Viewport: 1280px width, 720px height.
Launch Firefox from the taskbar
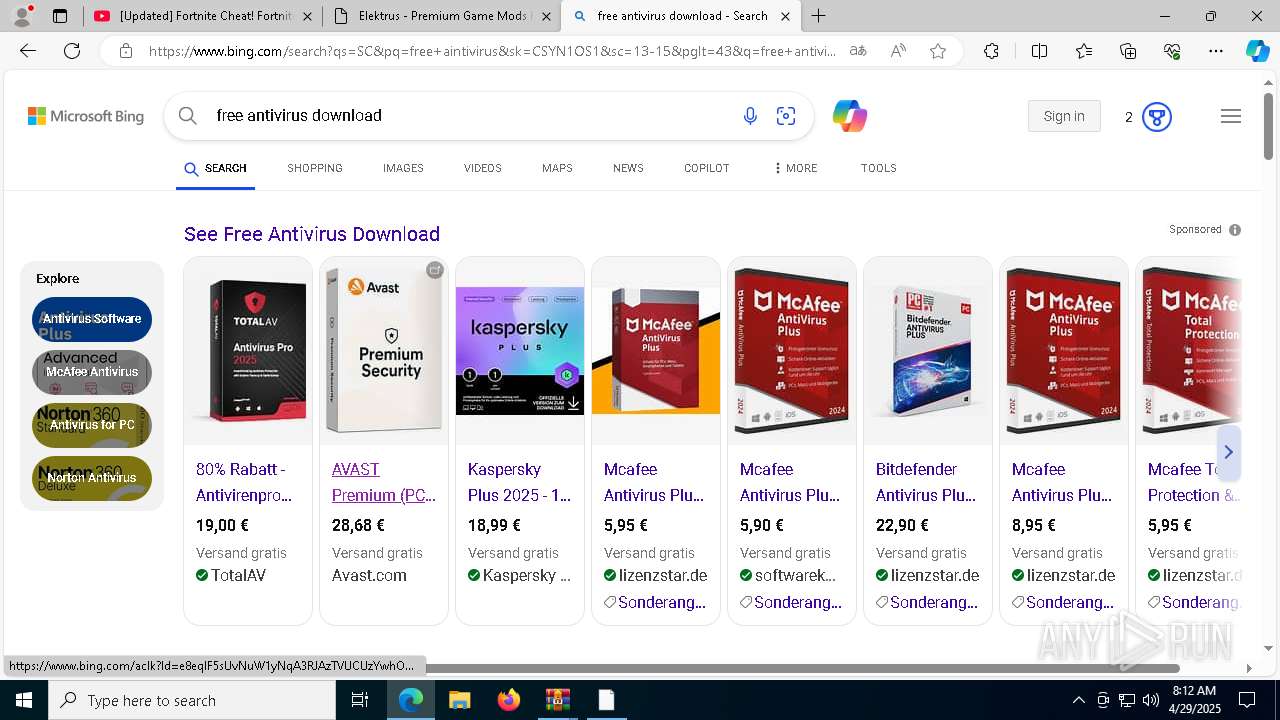tap(508, 700)
